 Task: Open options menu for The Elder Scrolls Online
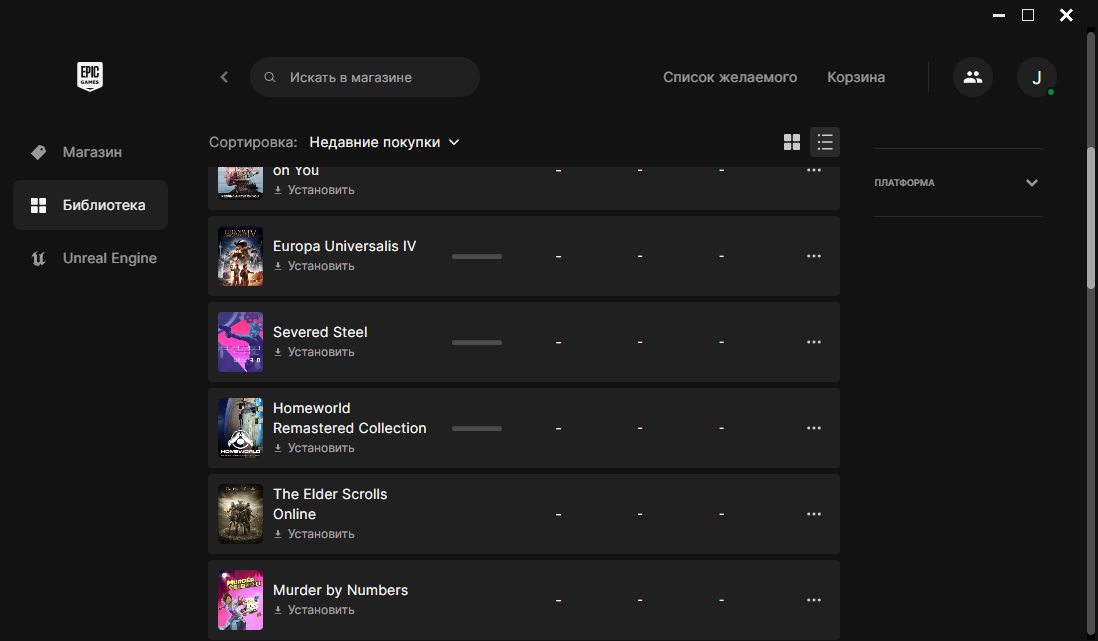coord(814,514)
